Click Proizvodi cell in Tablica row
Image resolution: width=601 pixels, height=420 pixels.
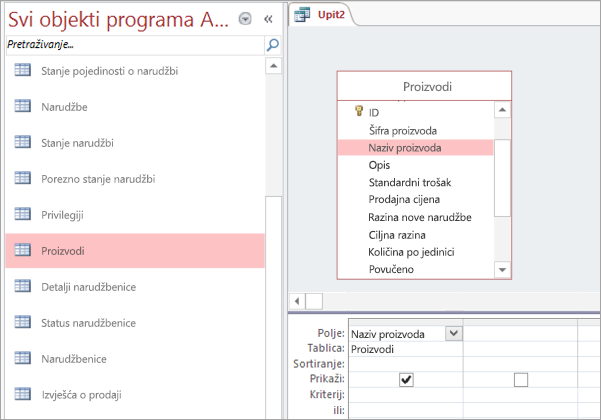[406, 349]
